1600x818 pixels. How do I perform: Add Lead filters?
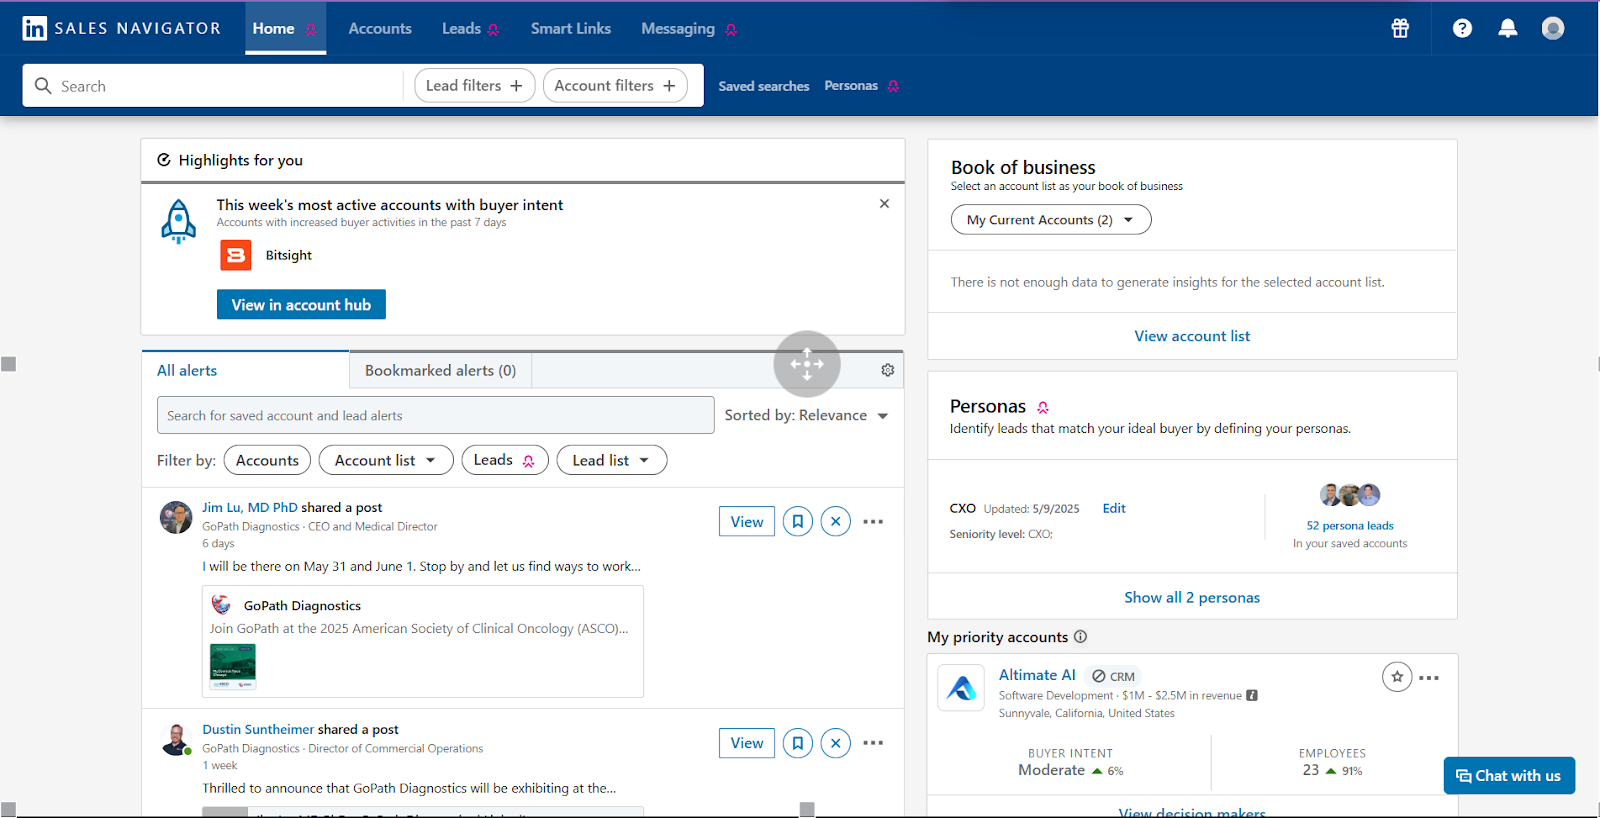tap(475, 86)
